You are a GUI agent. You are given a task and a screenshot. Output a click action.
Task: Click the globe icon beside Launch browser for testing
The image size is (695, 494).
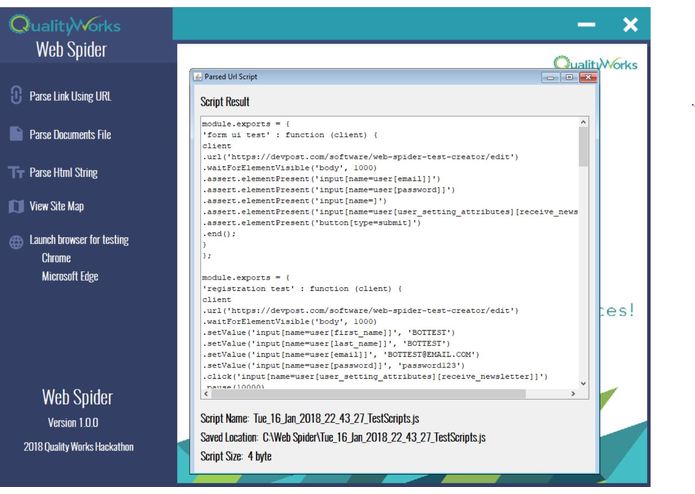click(16, 242)
